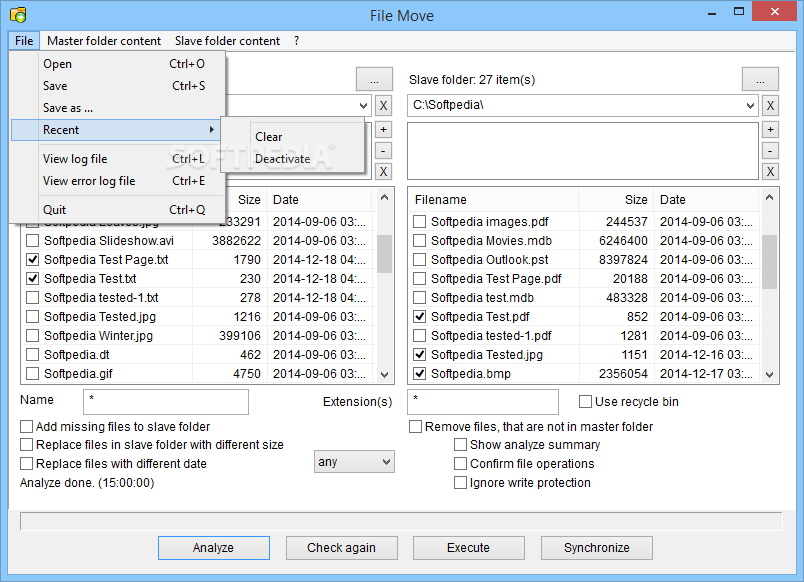
Task: Click the Recent submenu arrow
Action: pyautogui.click(x=211, y=130)
